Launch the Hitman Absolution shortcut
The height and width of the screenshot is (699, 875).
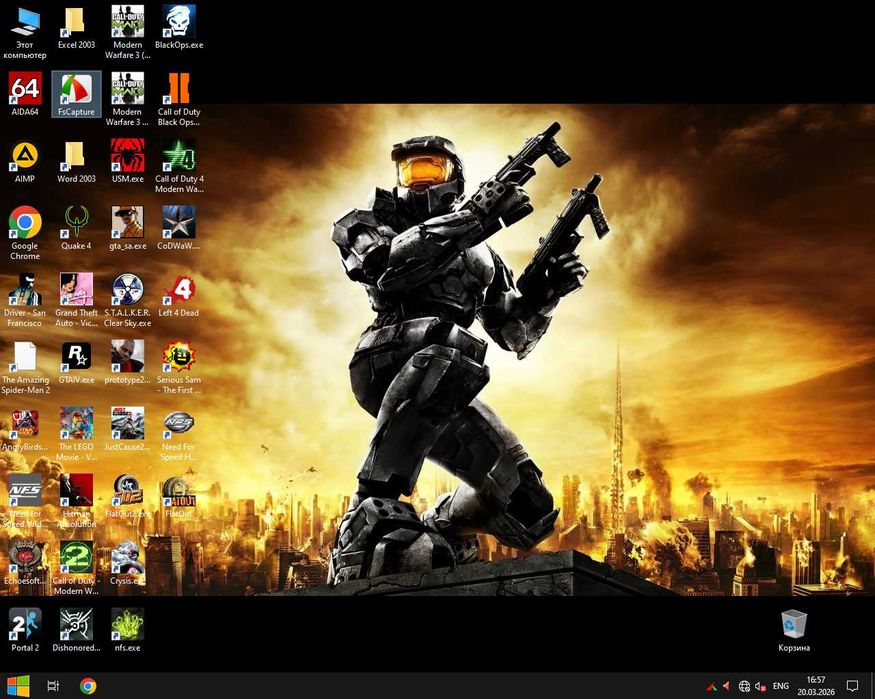tap(76, 501)
